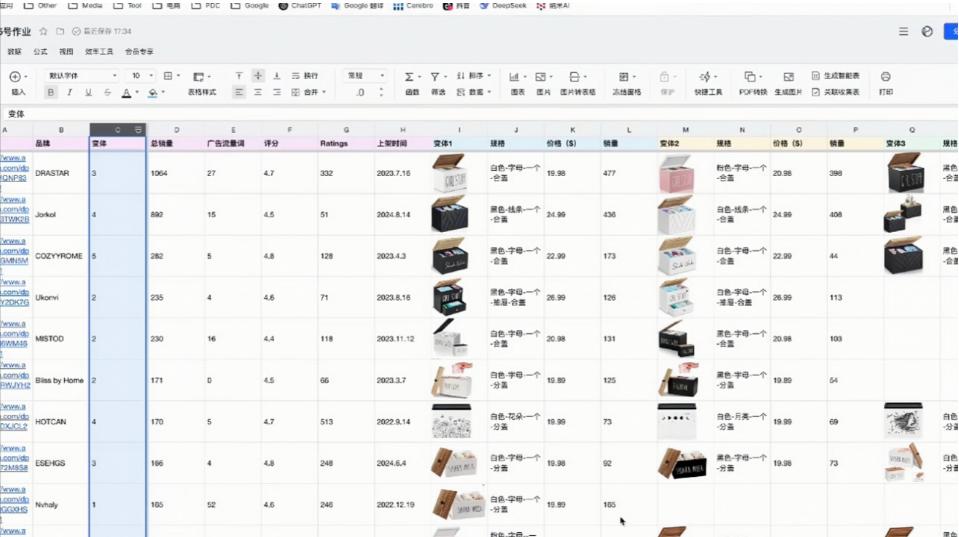This screenshot has height=537, width=959.
Task: Open the font size 10 dropdown
Action: (x=142, y=76)
